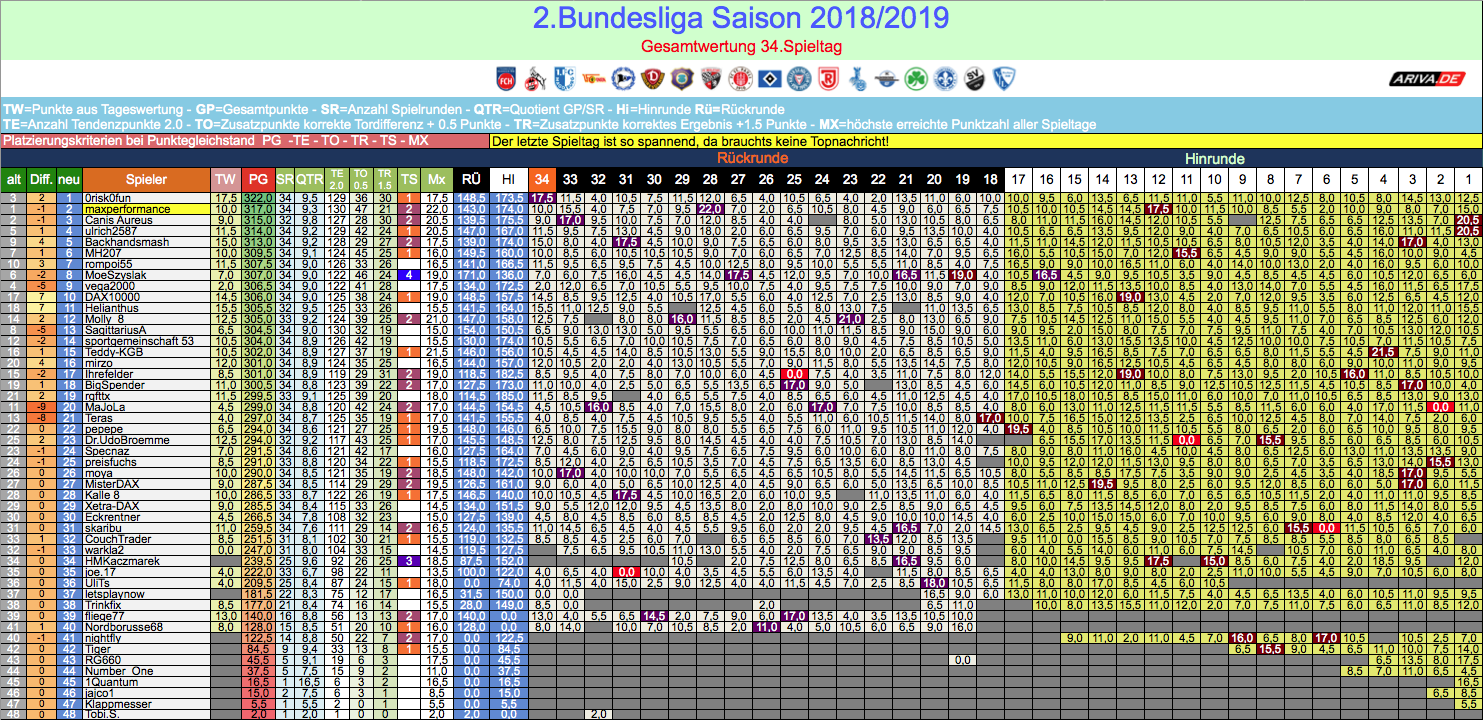Viewport: 1483px width, 720px height.
Task: Select the yellow 'maxperformance' player cell
Action: tap(145, 209)
